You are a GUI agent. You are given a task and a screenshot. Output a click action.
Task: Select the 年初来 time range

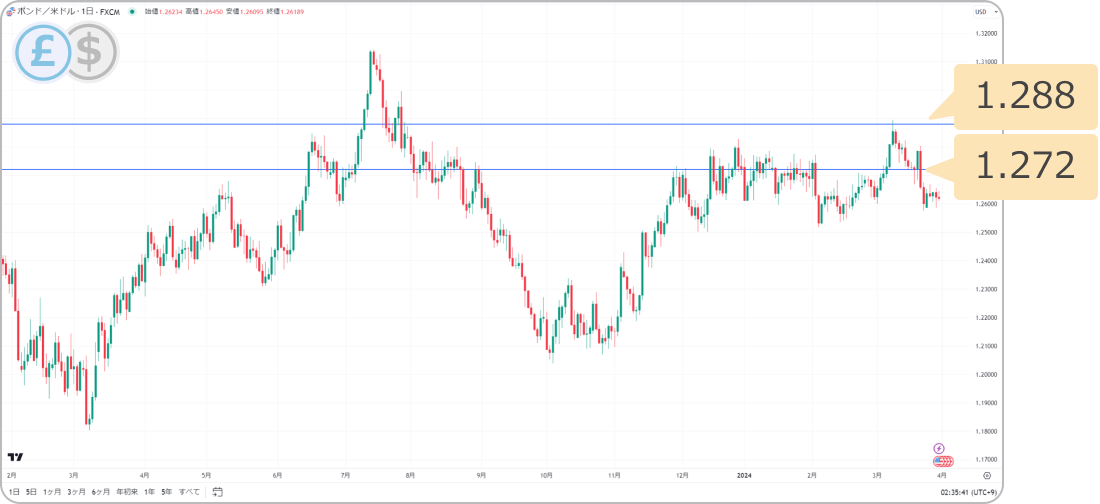coord(127,491)
